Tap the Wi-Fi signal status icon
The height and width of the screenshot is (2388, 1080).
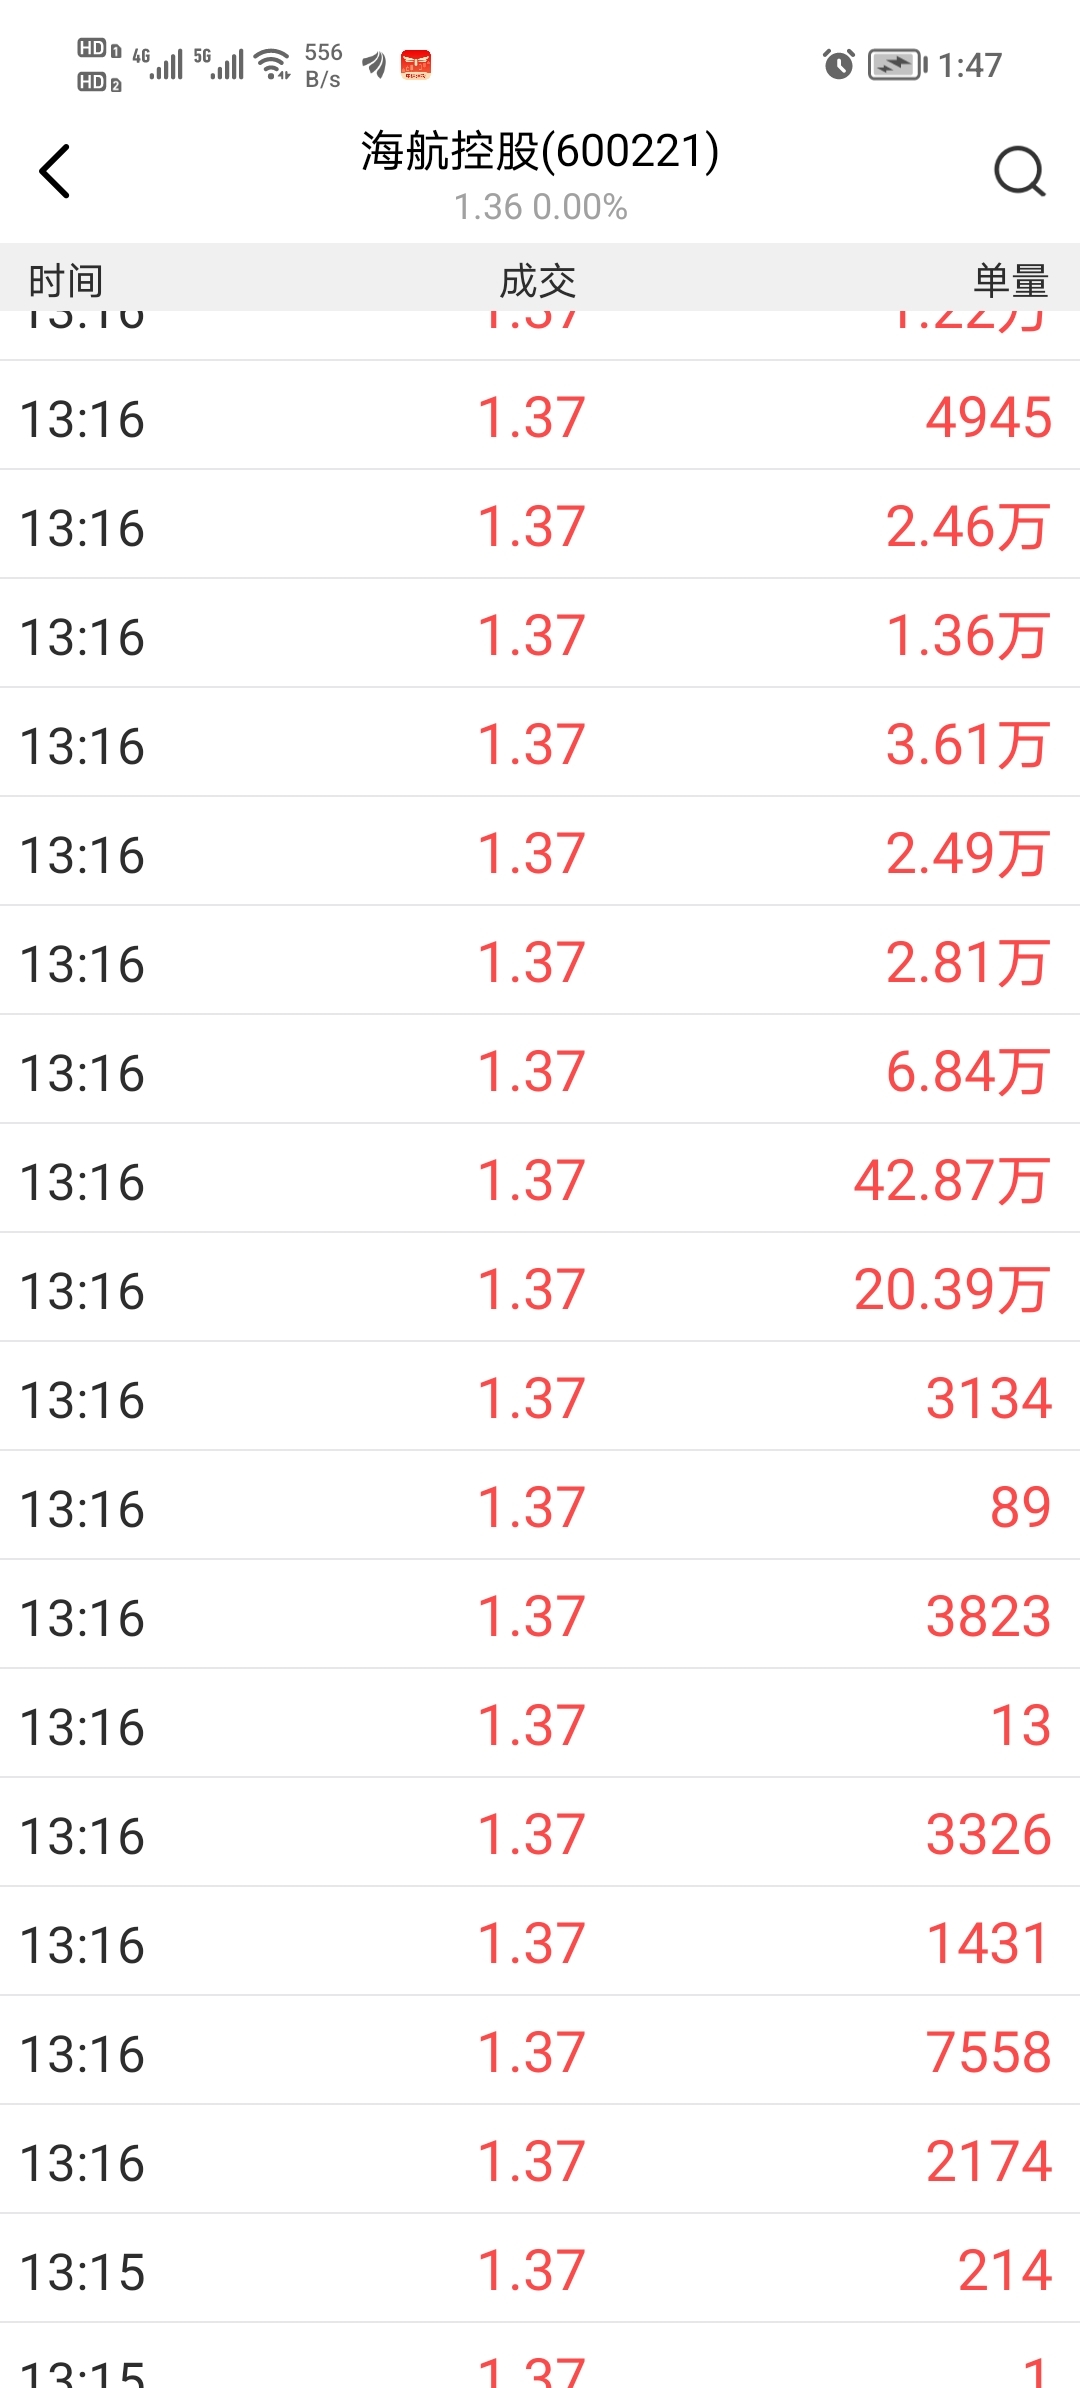273,64
